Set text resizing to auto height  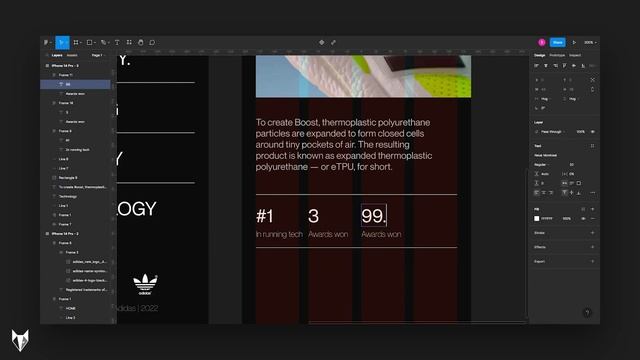coord(572,183)
